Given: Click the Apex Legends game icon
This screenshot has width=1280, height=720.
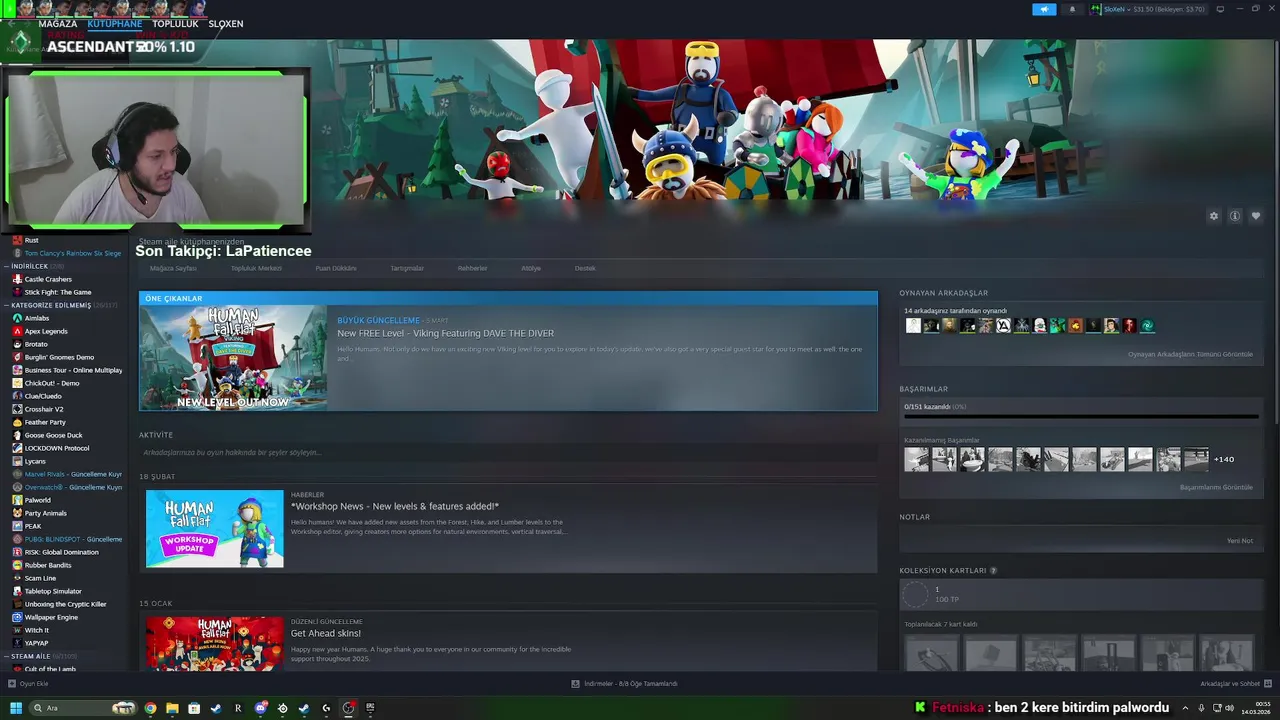Looking at the screenshot, I should pyautogui.click(x=17, y=331).
